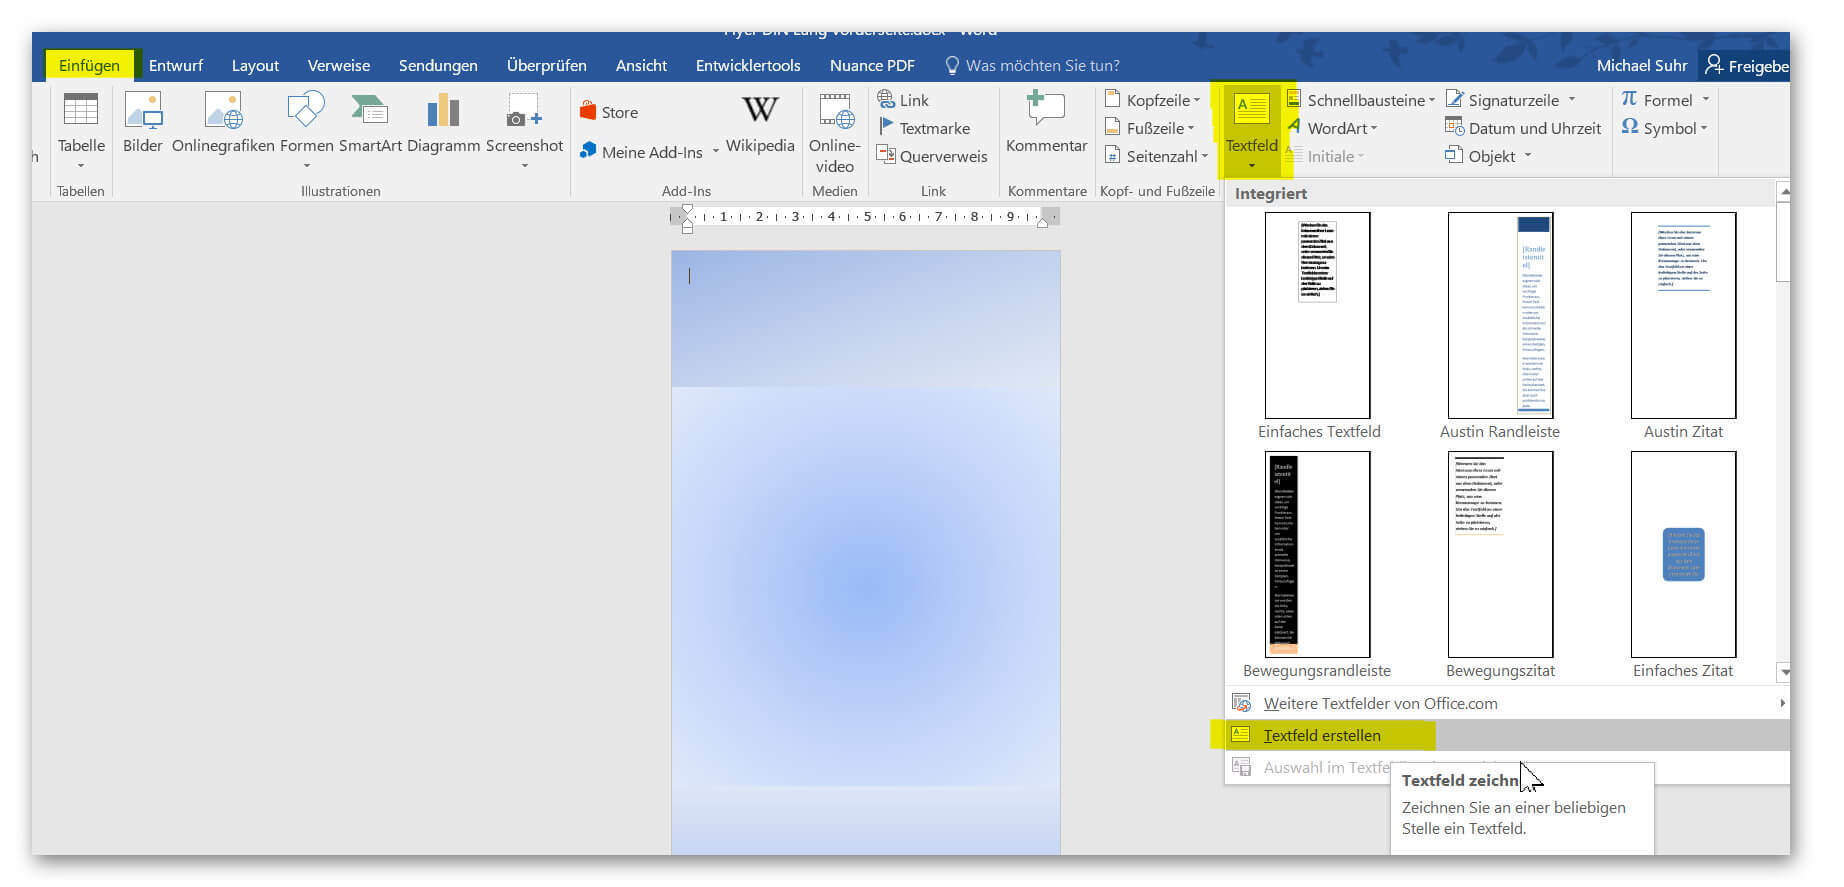Insert a Querverweis cross-reference

932,156
